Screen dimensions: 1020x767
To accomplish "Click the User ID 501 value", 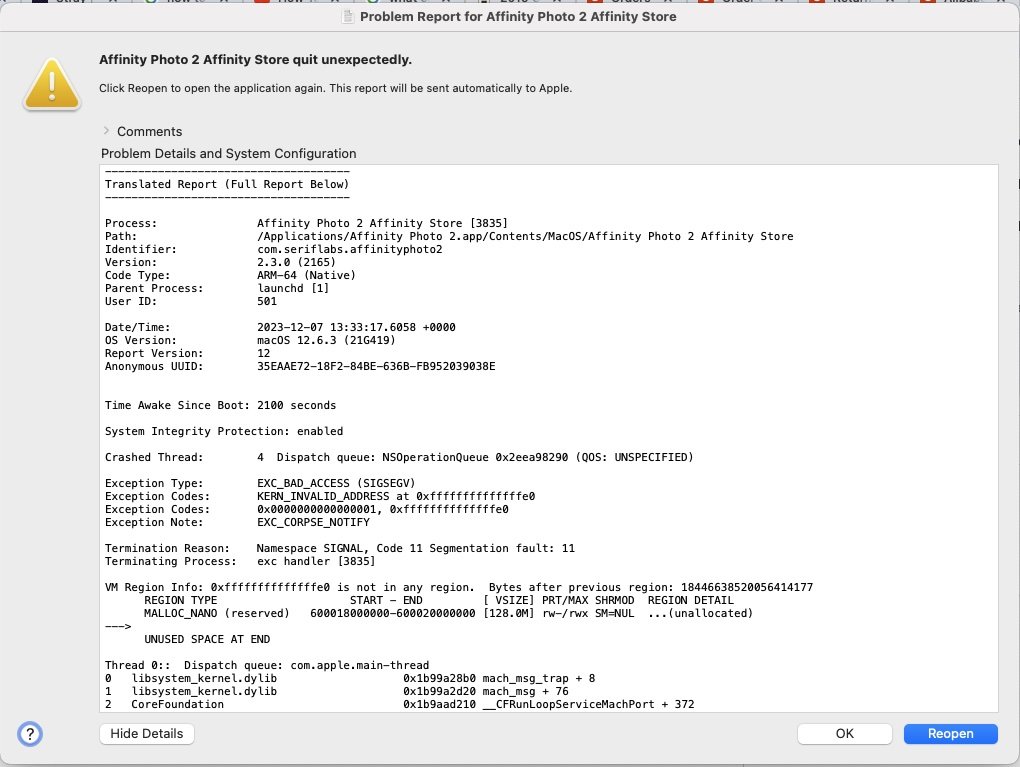I will tap(267, 301).
